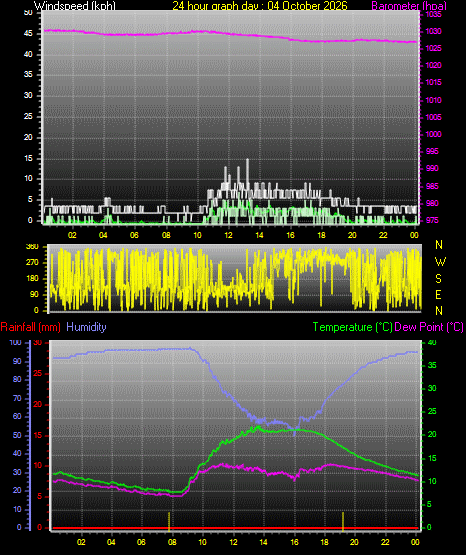Click the 15 windspeed scale value

(x=28, y=158)
